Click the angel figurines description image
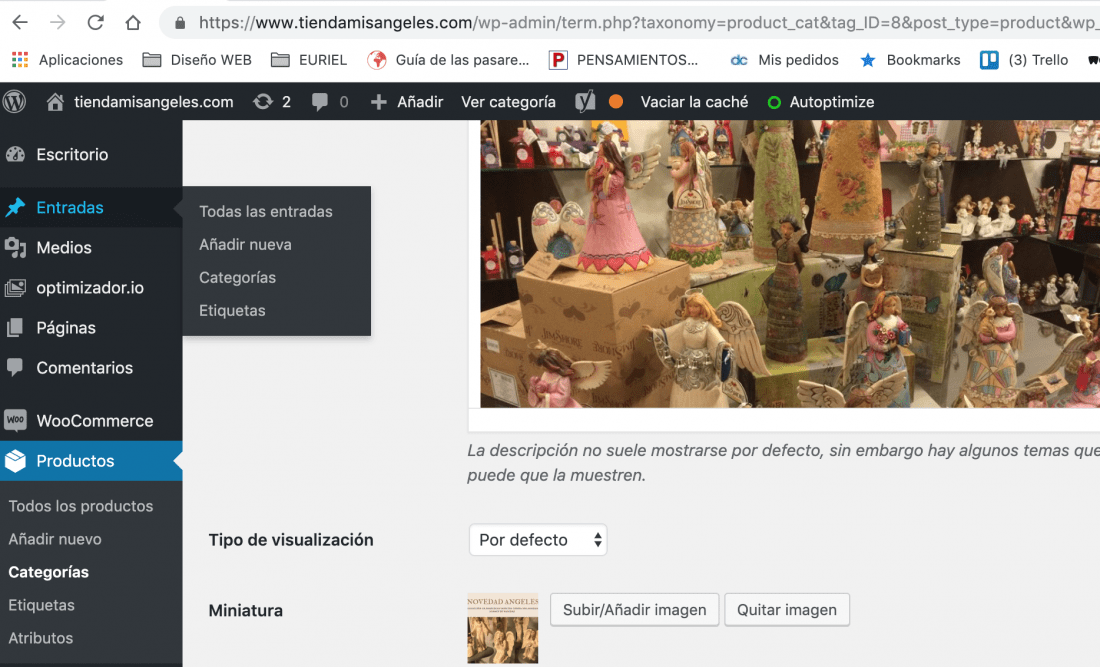The height and width of the screenshot is (667, 1100). (x=790, y=264)
